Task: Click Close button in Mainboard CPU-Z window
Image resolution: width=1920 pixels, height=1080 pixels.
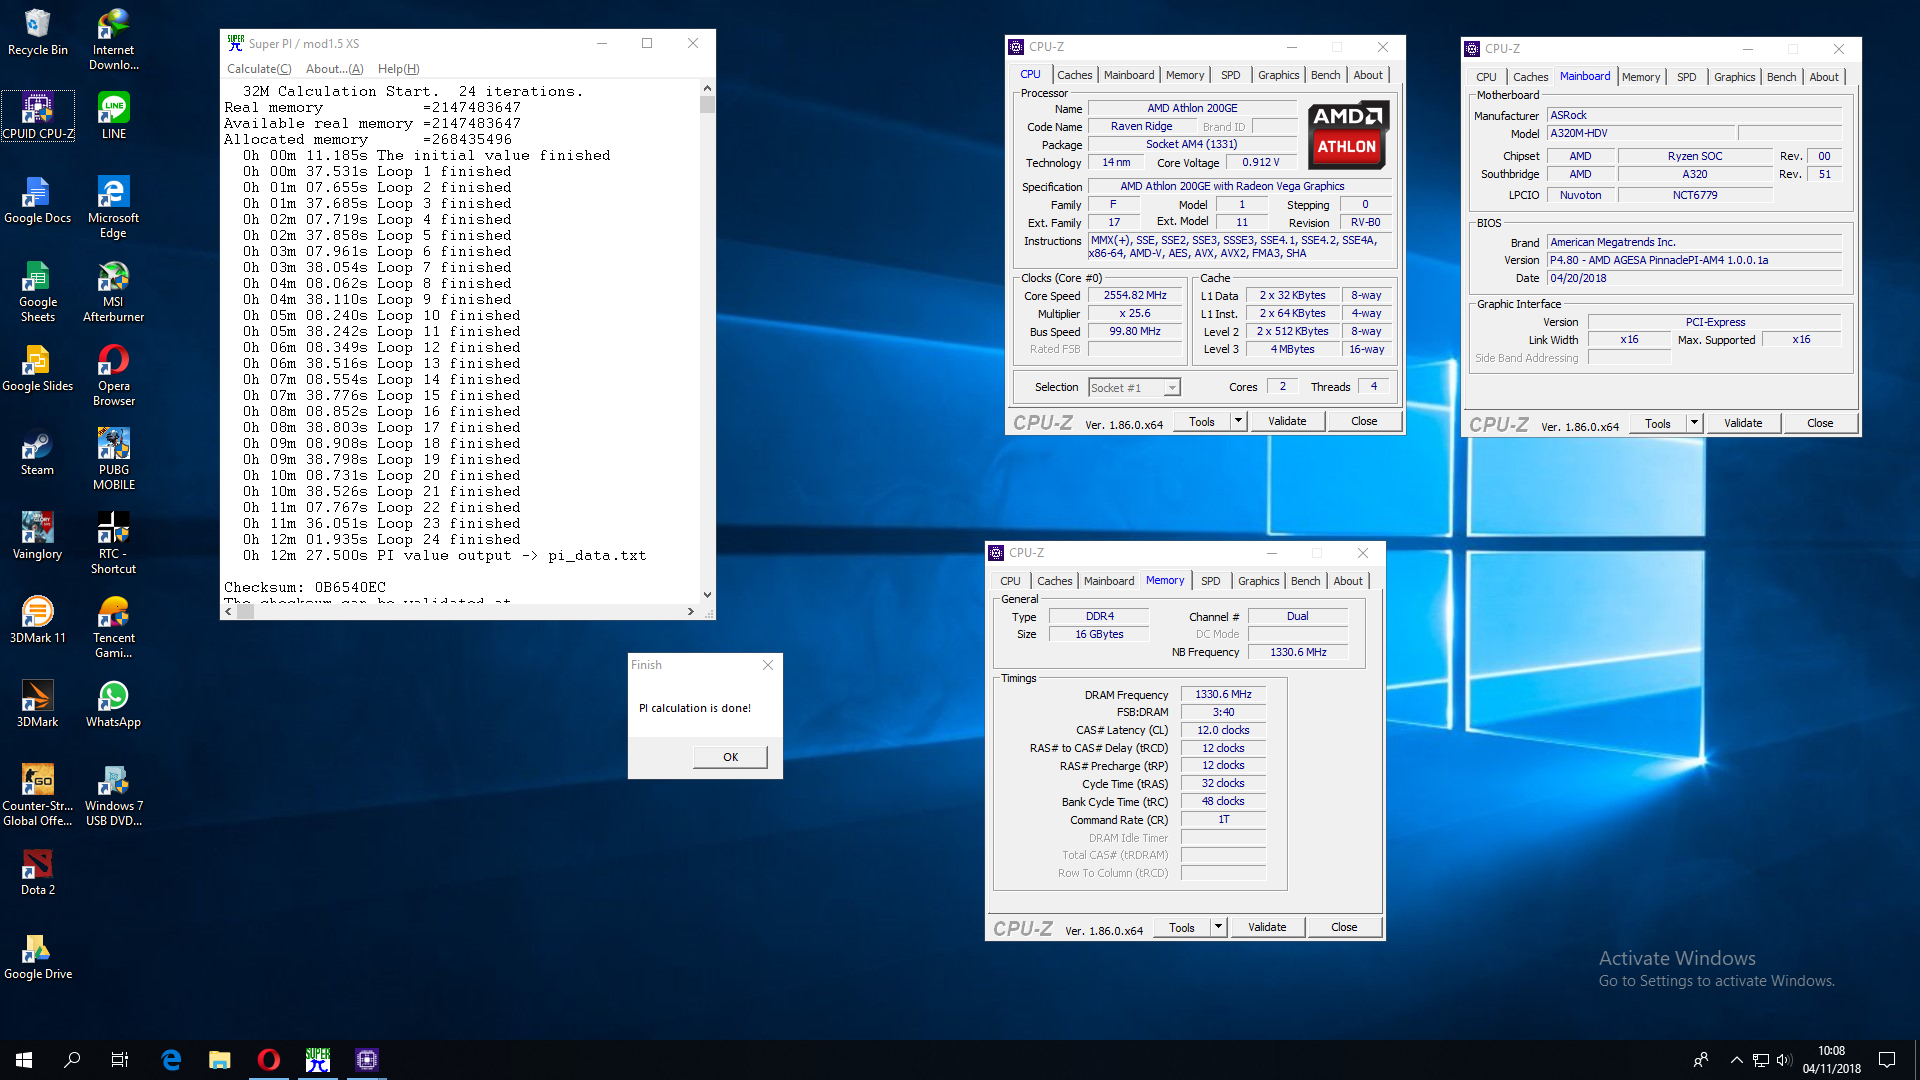Action: [1820, 423]
